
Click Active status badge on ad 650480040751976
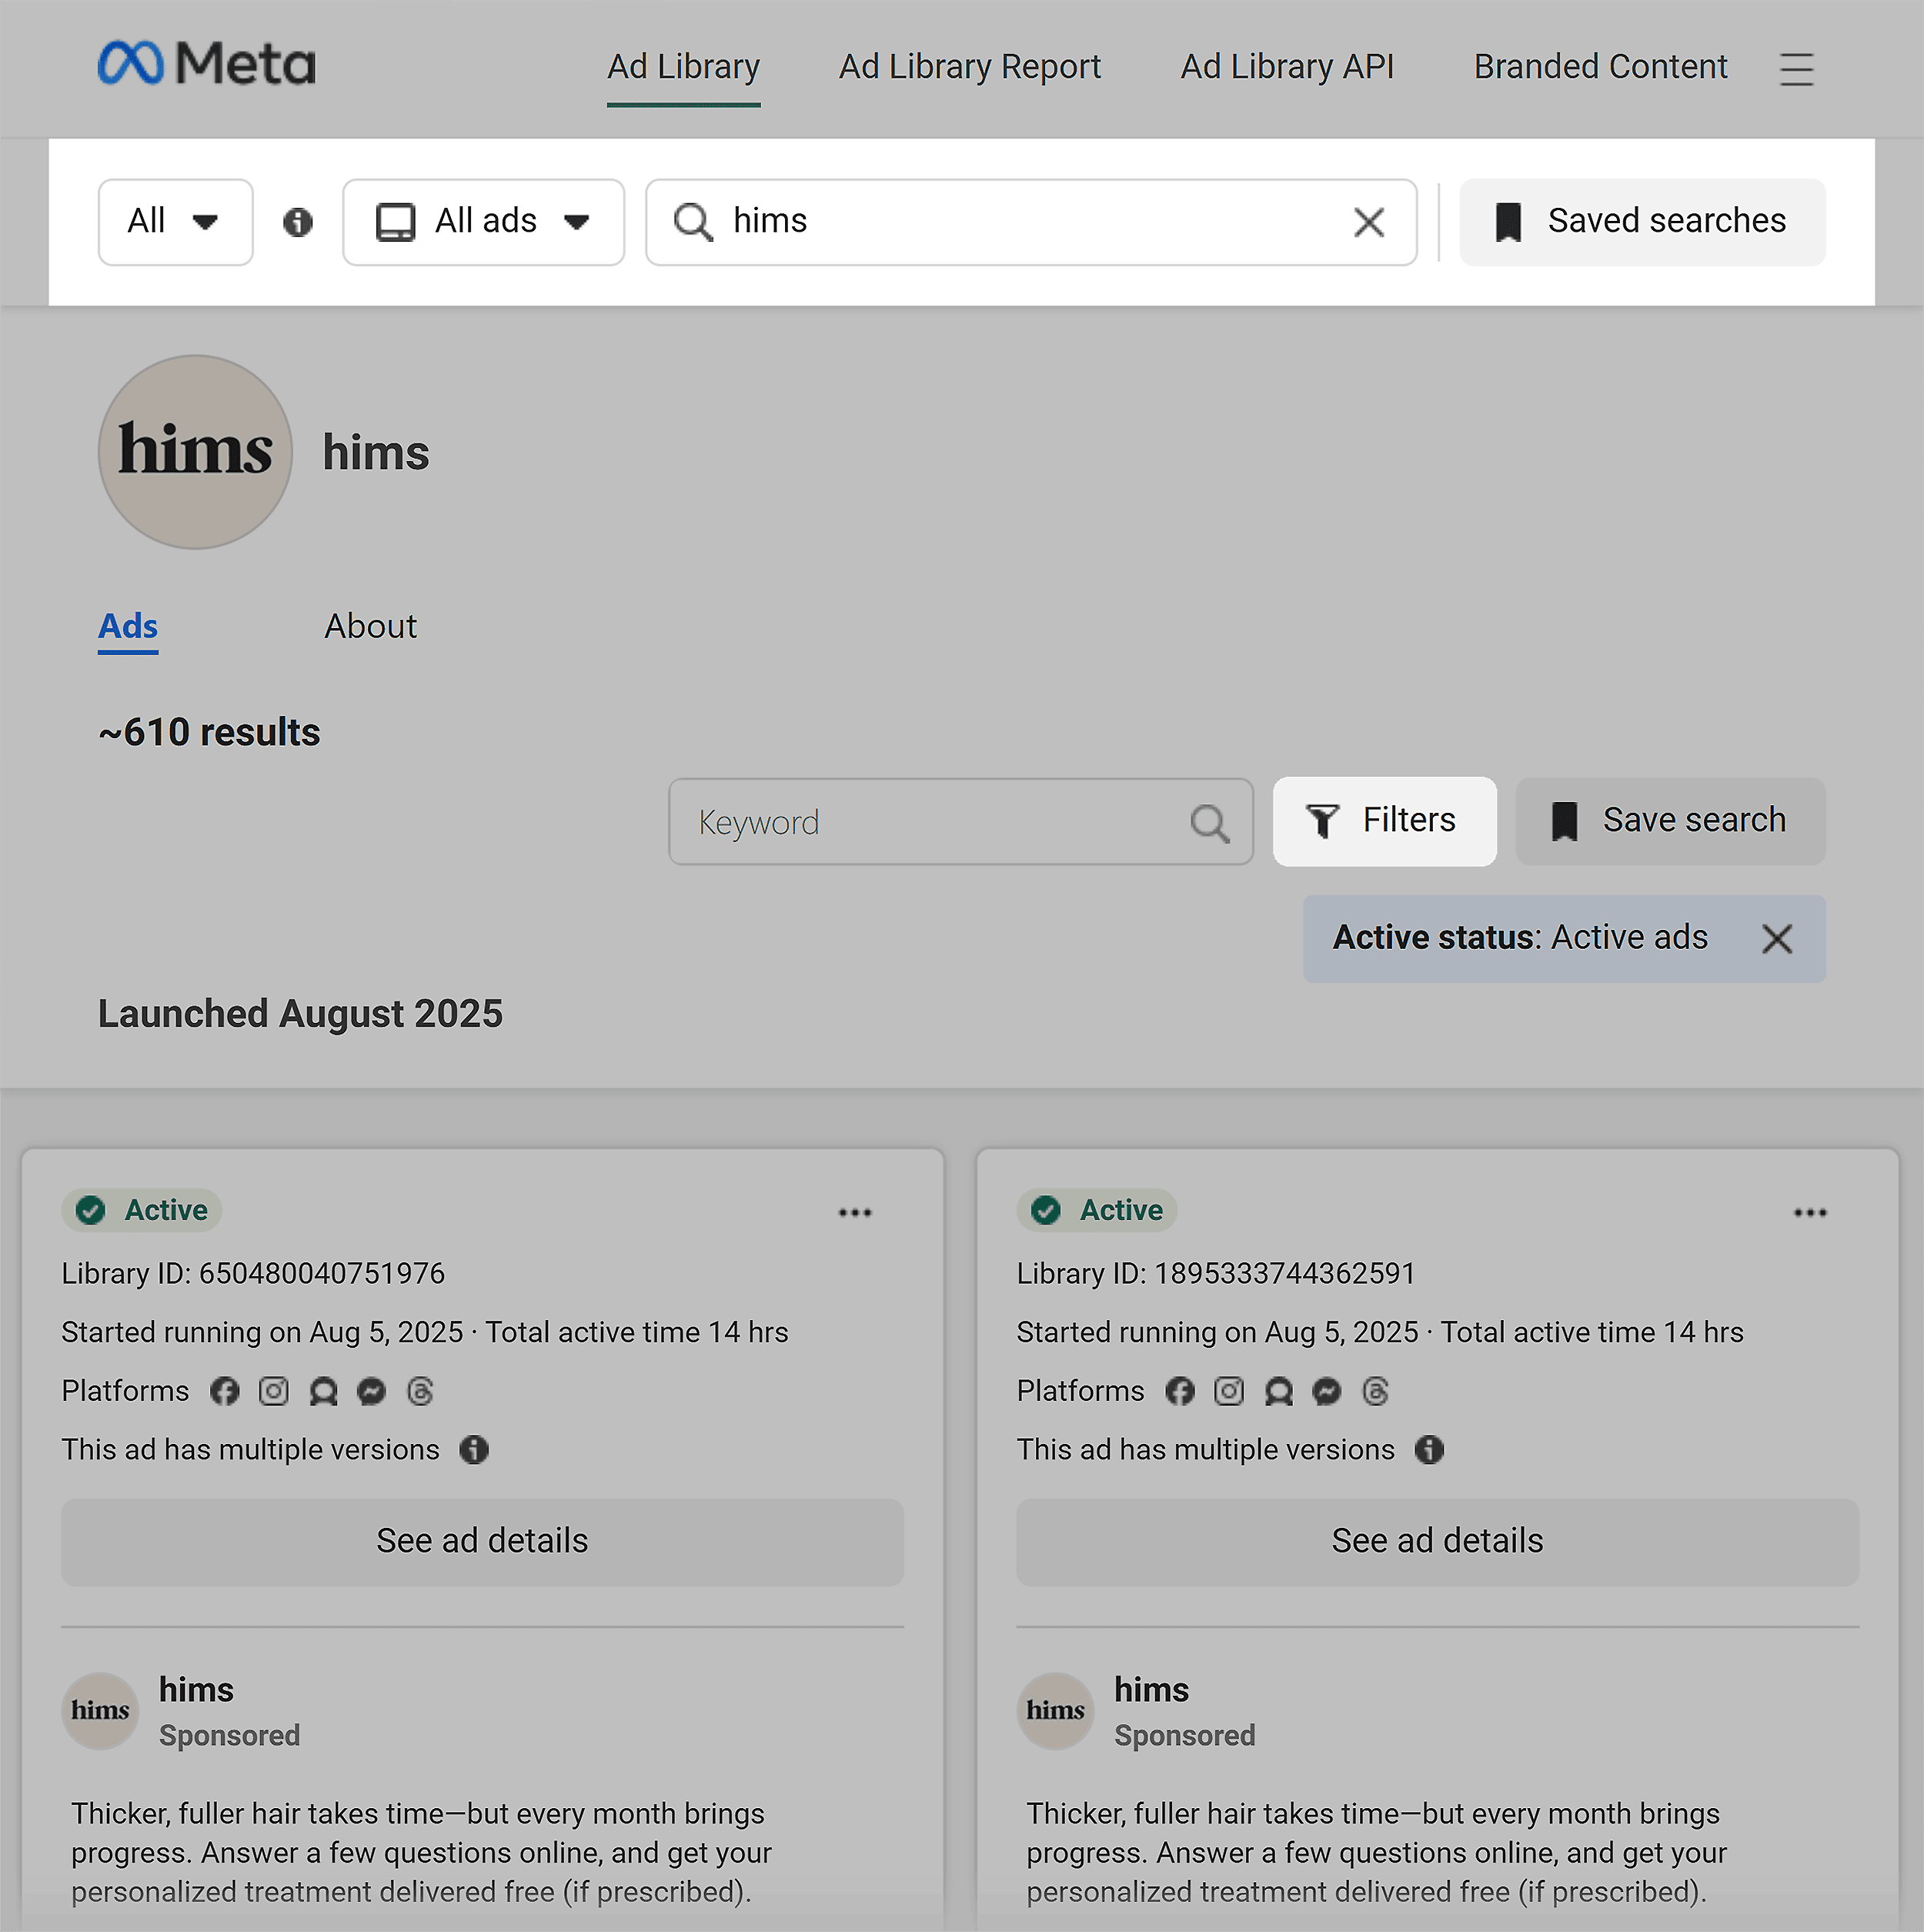[x=142, y=1210]
